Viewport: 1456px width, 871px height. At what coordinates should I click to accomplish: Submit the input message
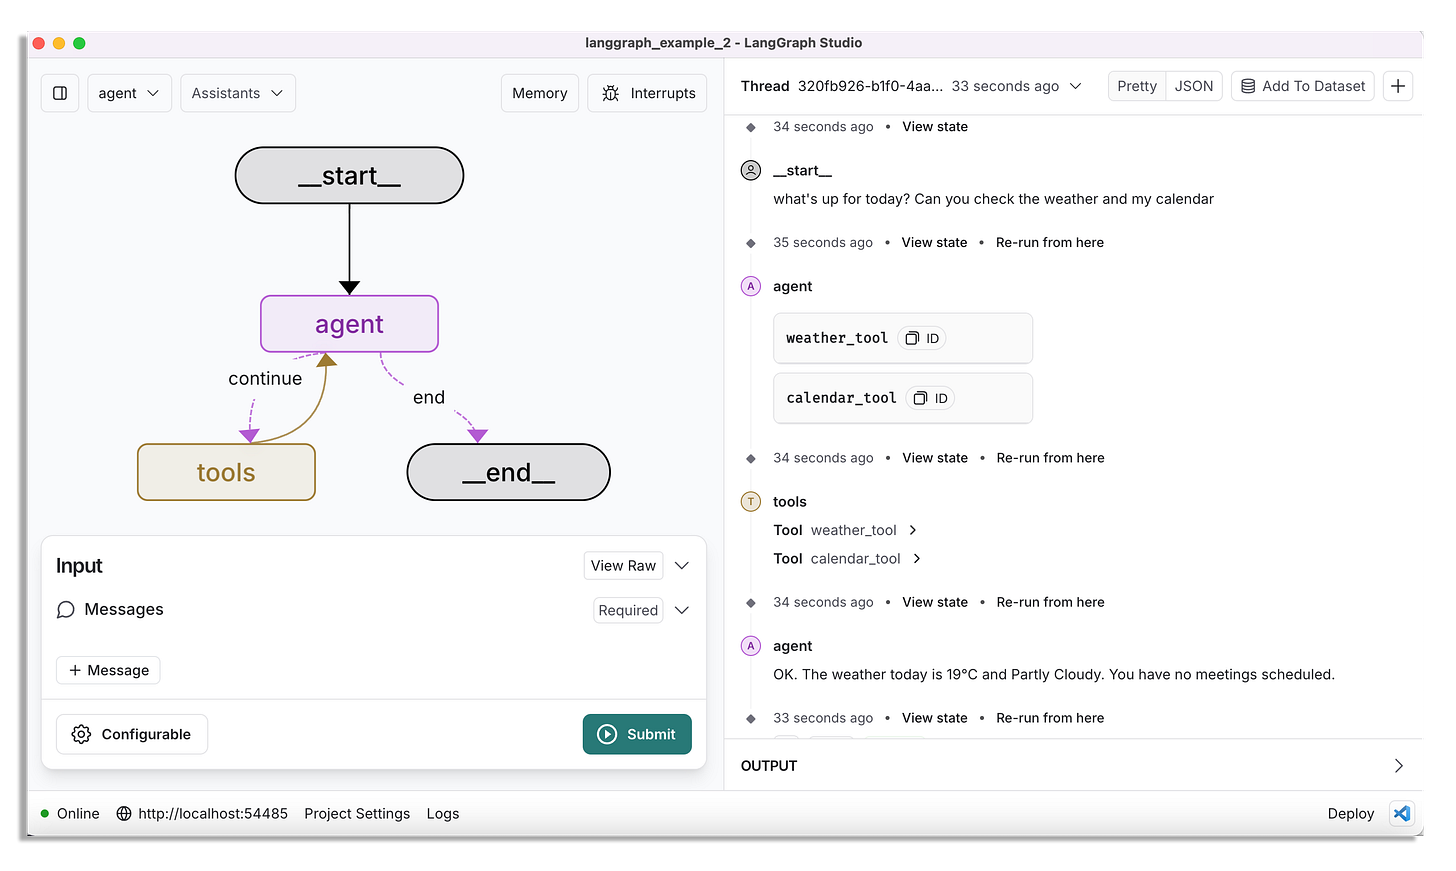pyautogui.click(x=637, y=734)
